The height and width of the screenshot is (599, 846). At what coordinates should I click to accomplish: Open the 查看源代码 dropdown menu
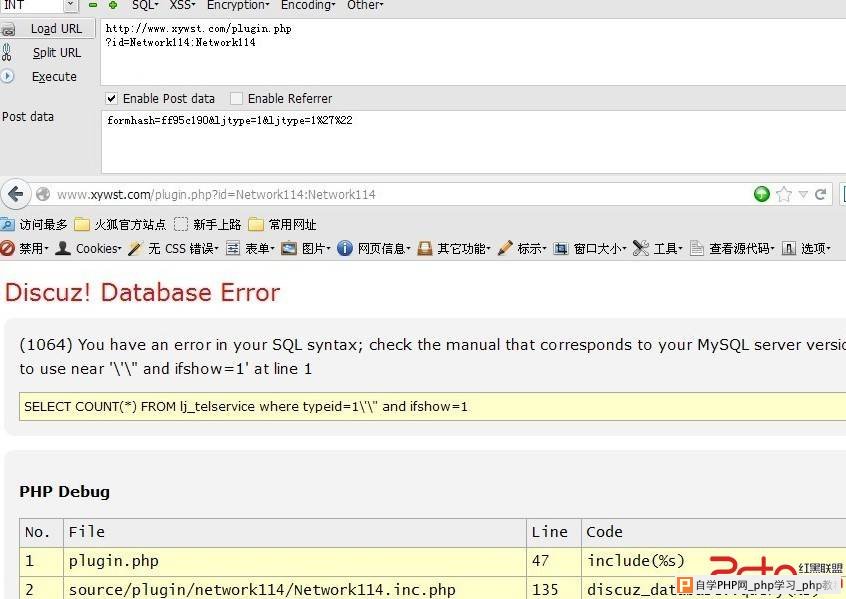pos(742,248)
